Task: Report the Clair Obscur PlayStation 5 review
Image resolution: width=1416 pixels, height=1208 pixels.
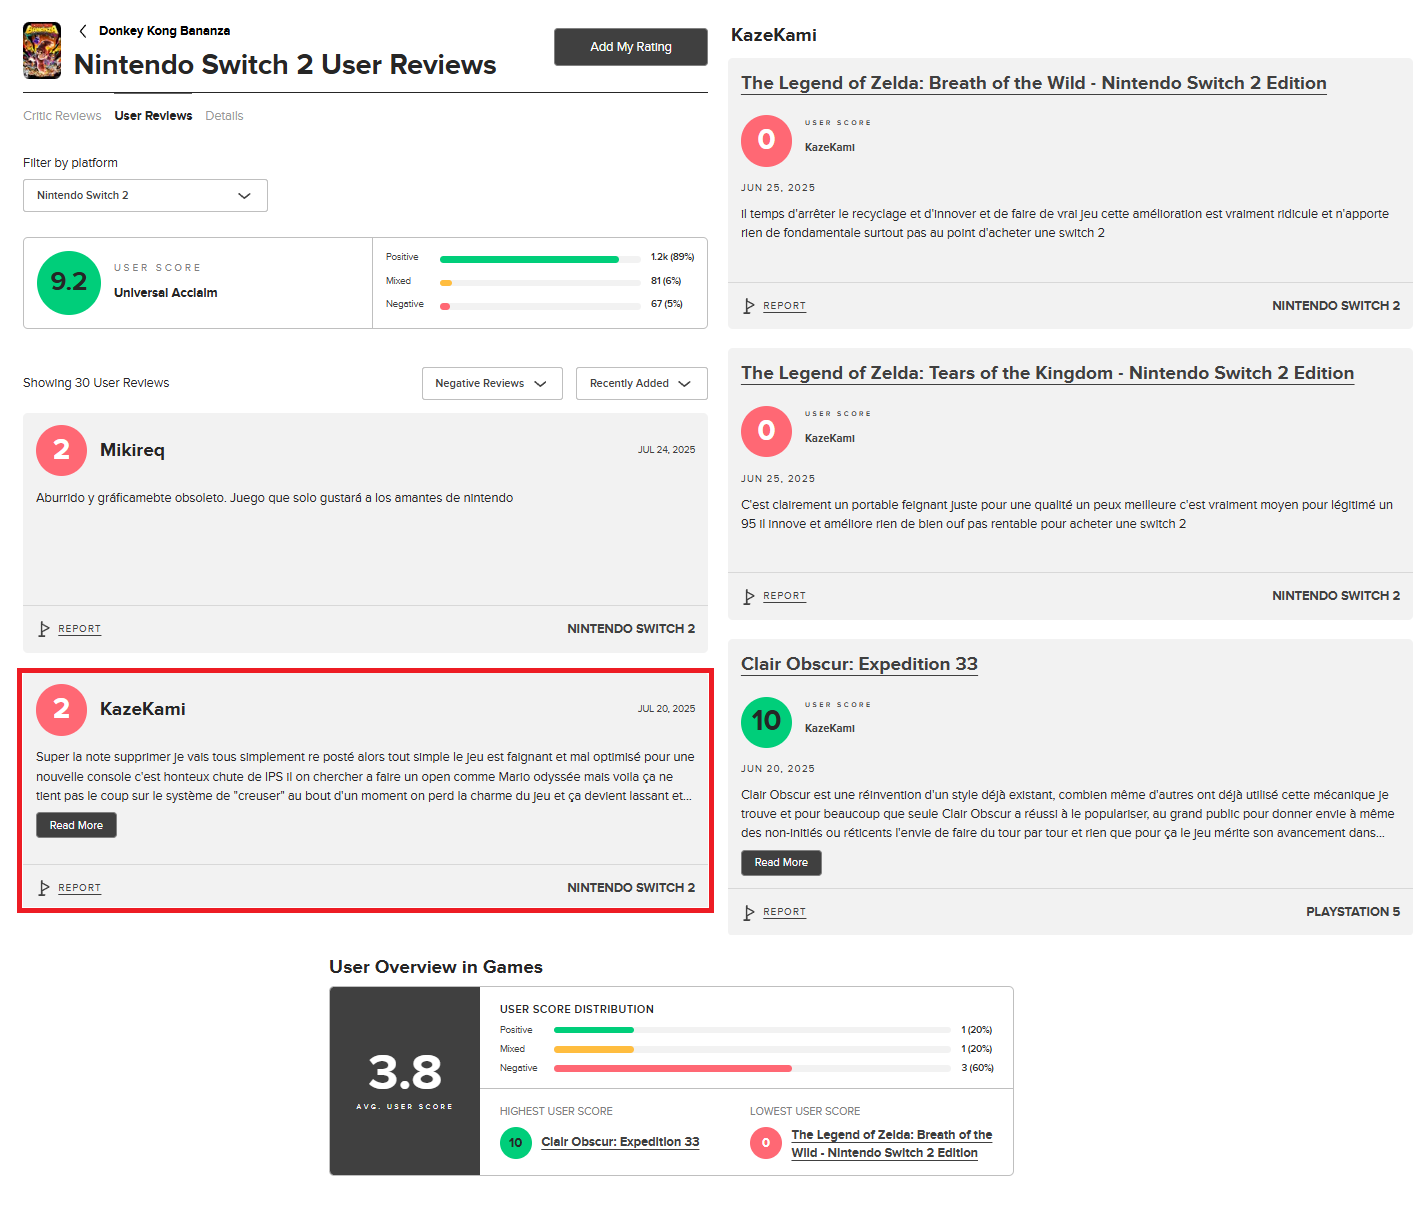Action: coord(784,912)
